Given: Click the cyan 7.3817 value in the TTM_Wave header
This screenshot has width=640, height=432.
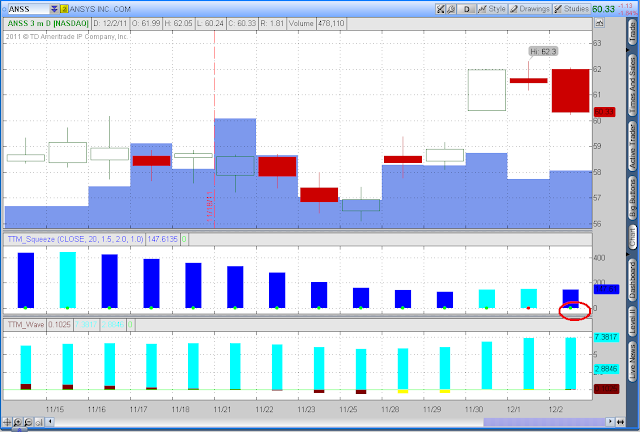Looking at the screenshot, I should click(86, 325).
